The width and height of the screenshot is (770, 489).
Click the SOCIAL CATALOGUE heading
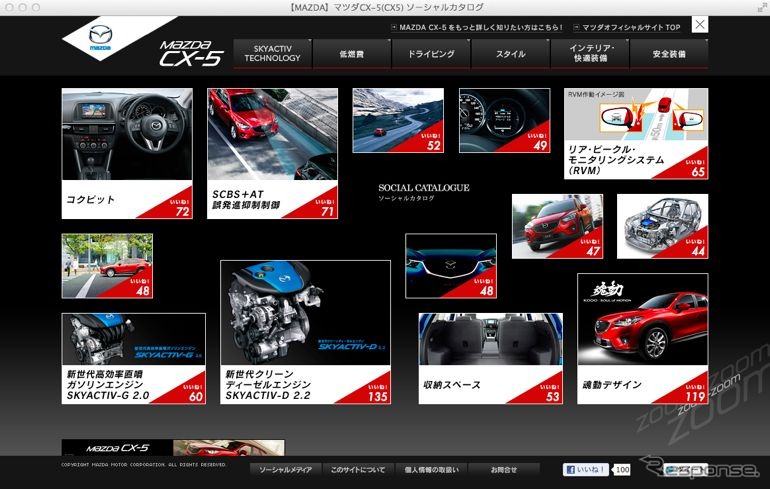pos(424,188)
